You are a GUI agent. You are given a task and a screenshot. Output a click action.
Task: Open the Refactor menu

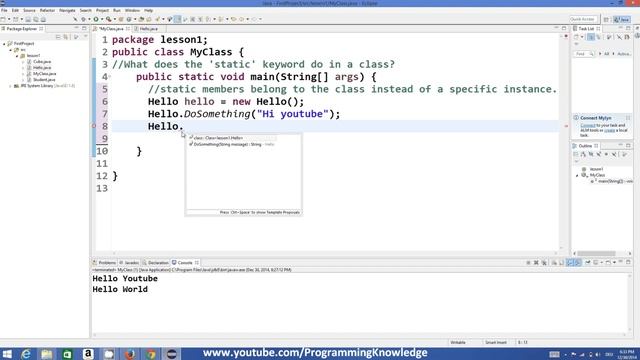pyautogui.click(x=47, y=10)
